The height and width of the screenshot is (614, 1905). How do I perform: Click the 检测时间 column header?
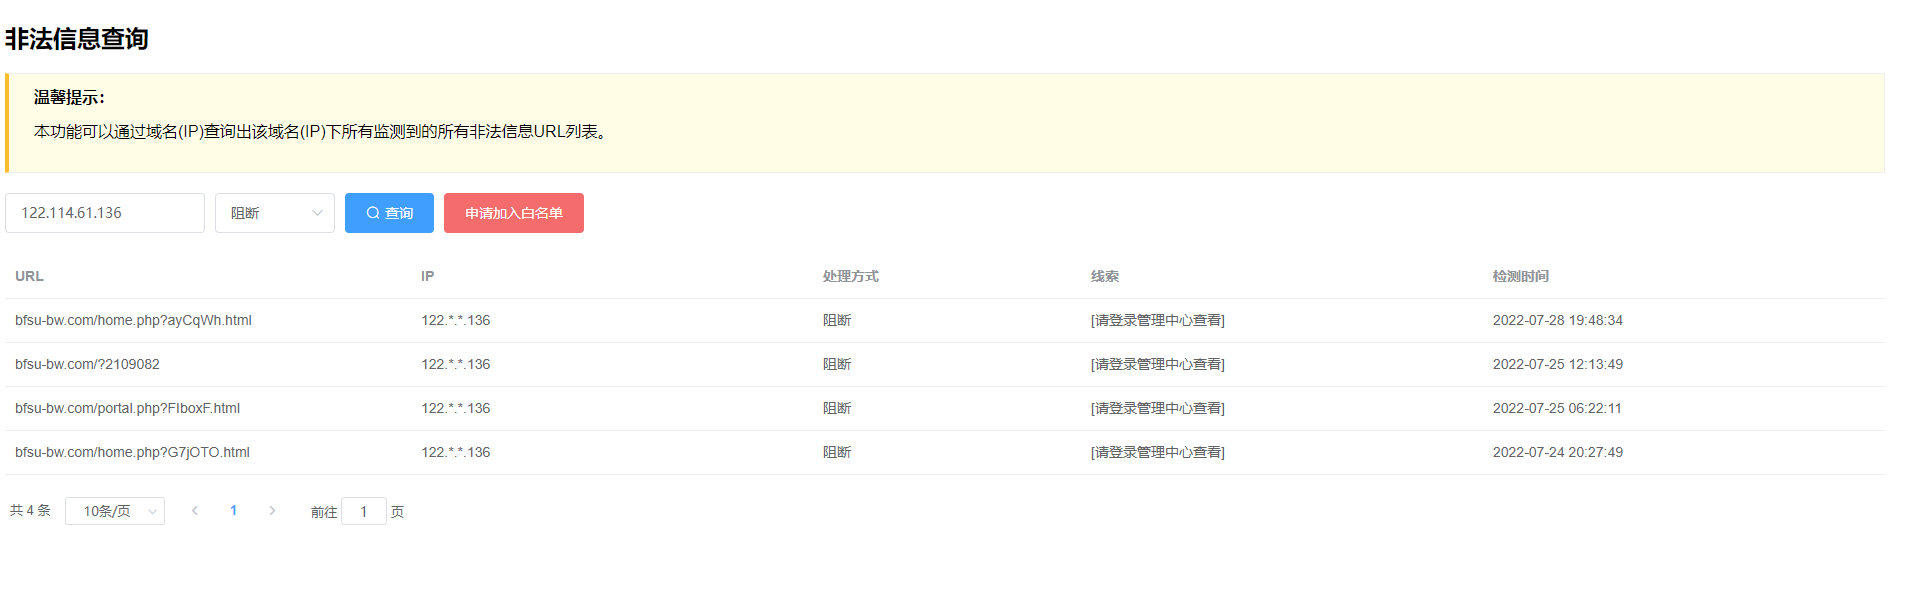1520,277
